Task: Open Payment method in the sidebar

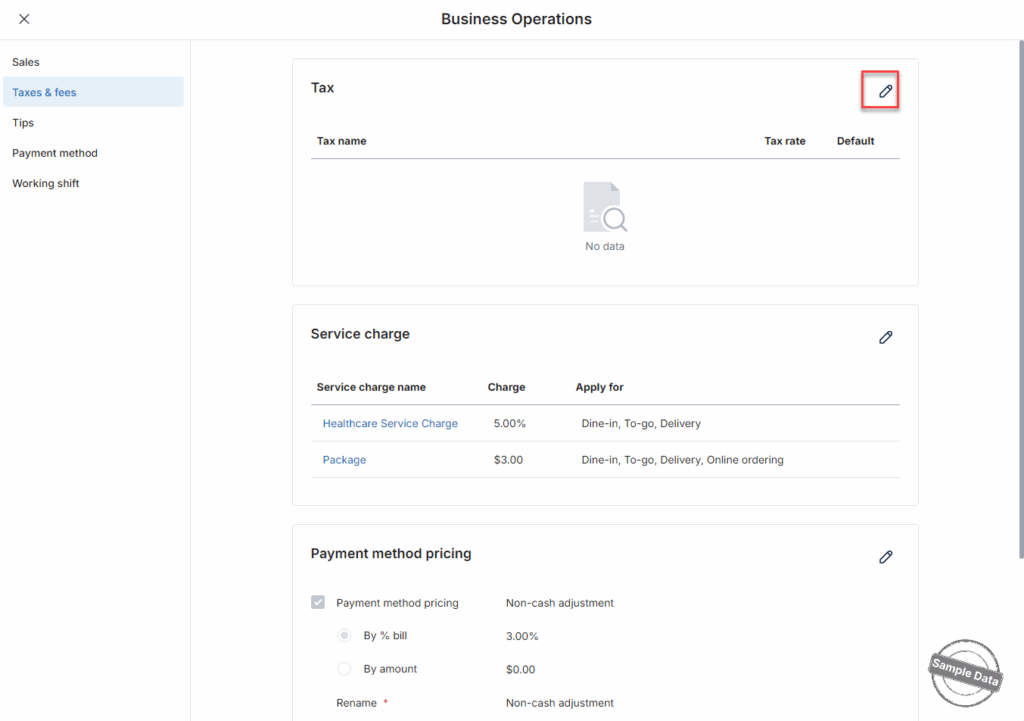Action: 55,153
